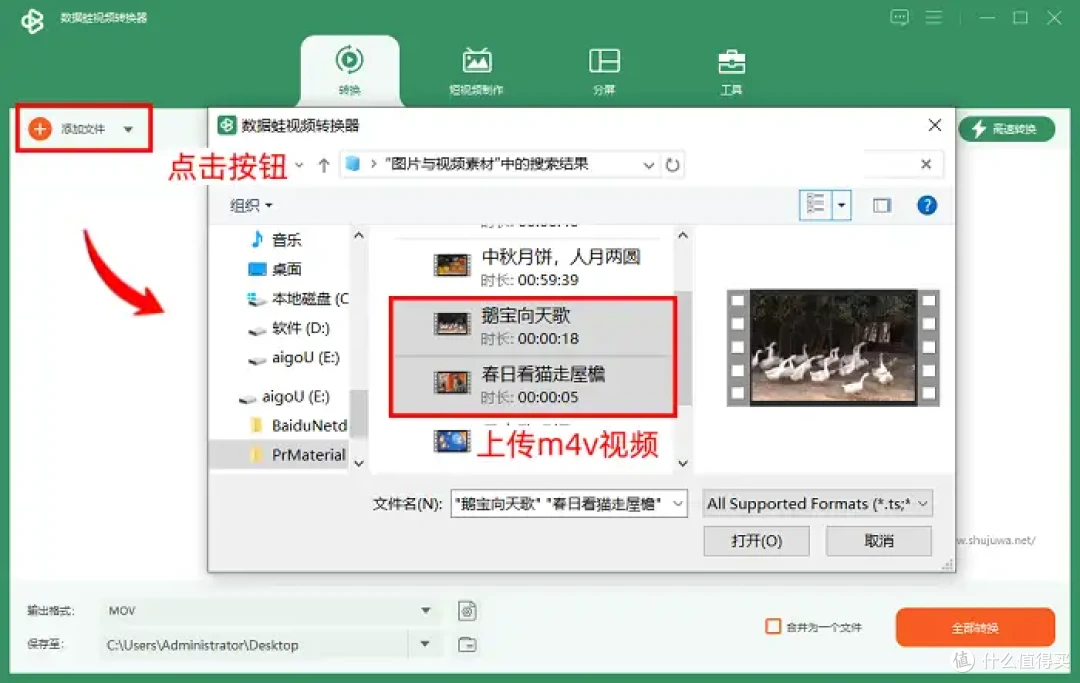Image resolution: width=1080 pixels, height=683 pixels.
Task: Click the 取消 cancel button
Action: [x=879, y=541]
